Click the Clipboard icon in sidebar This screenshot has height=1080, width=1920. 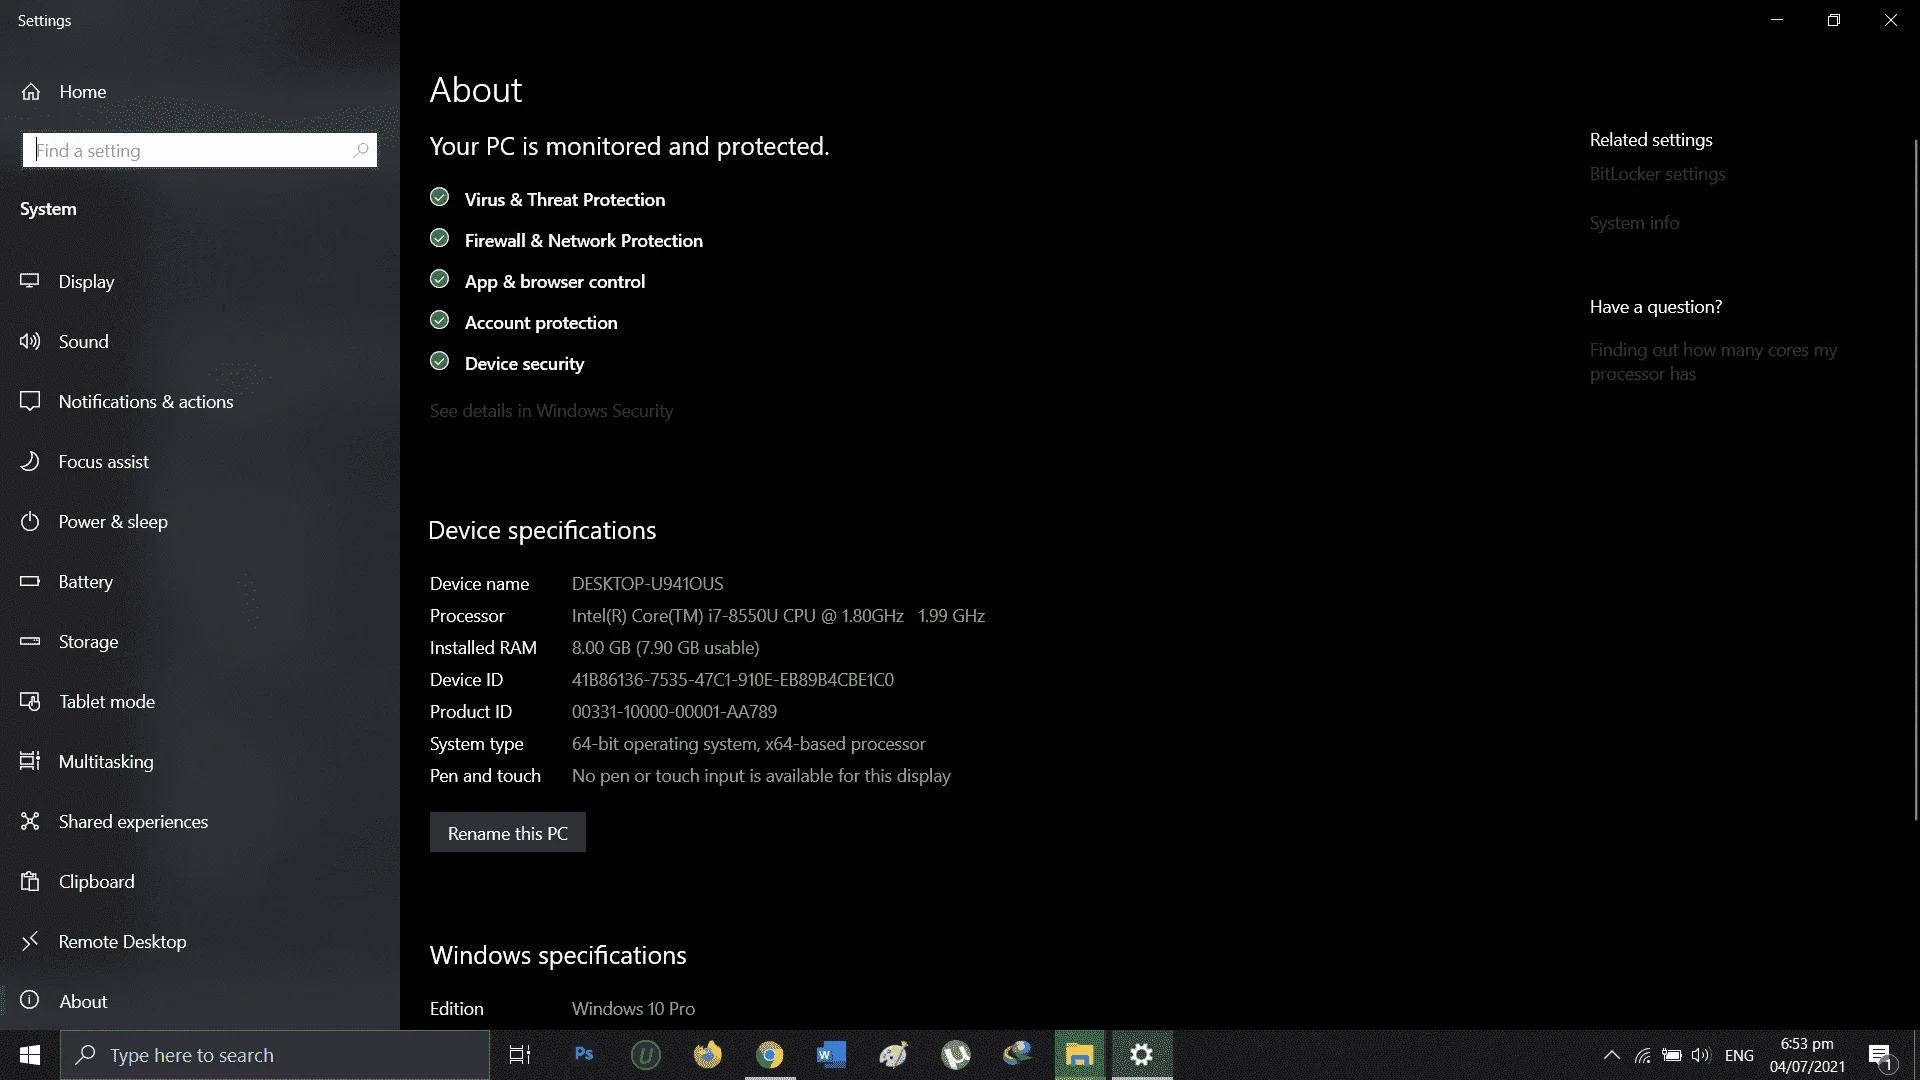[x=30, y=881]
